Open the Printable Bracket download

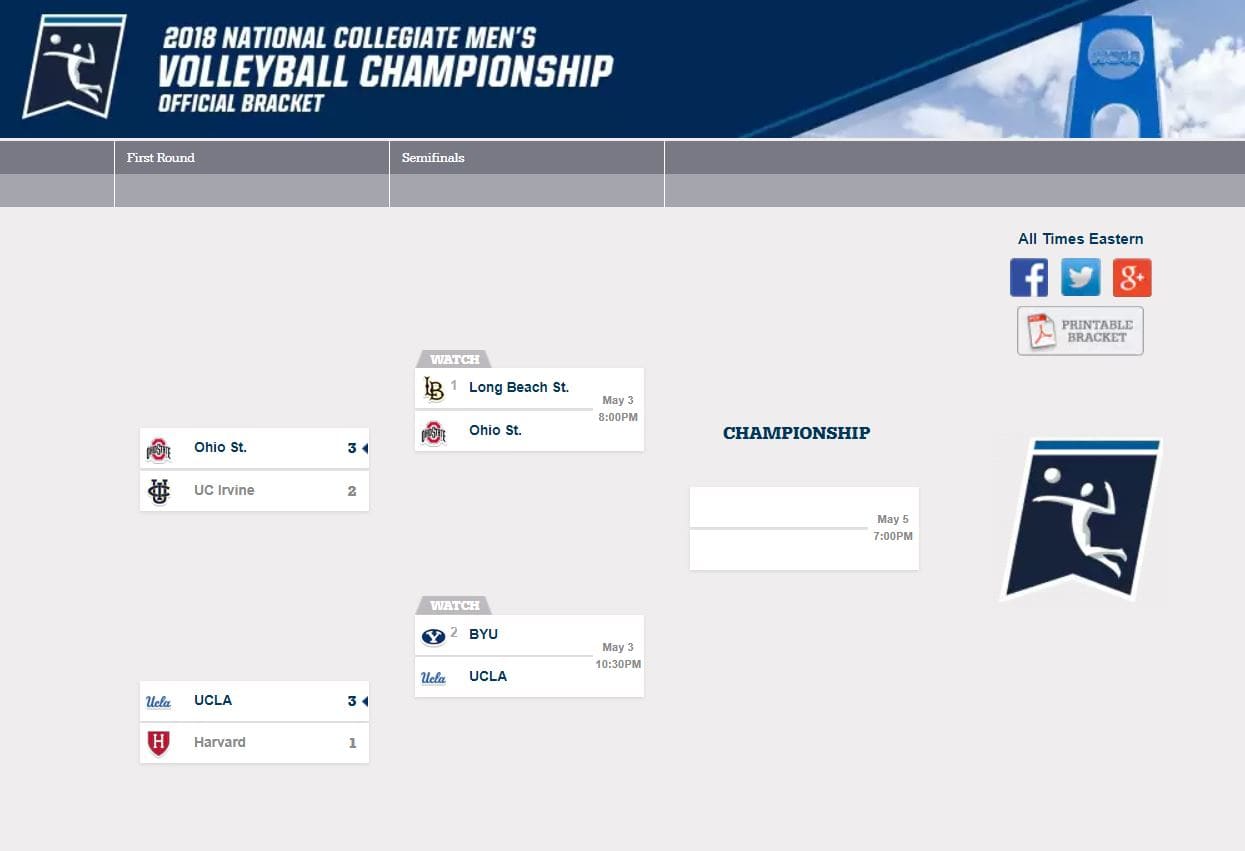(x=1080, y=330)
